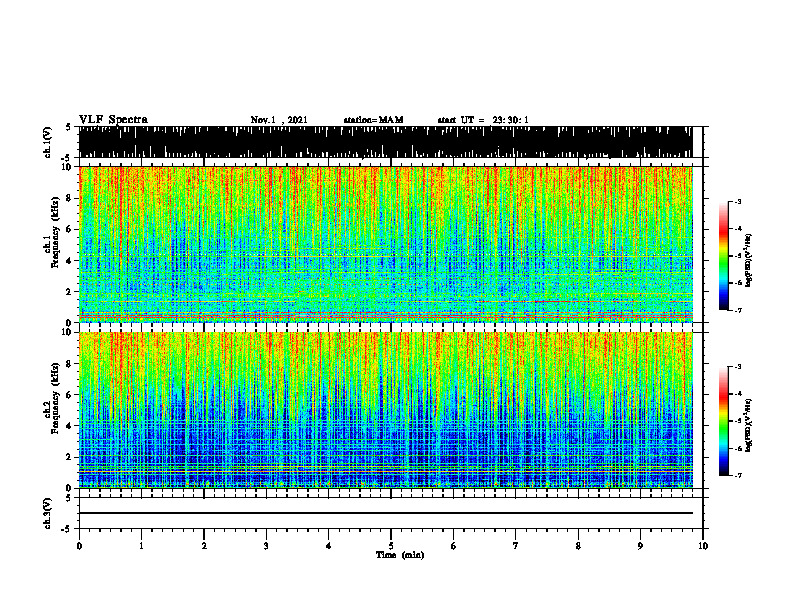Image resolution: width=792 pixels, height=612 pixels.
Task: Click the 'ch.3(V)' axis label
Action: point(48,513)
